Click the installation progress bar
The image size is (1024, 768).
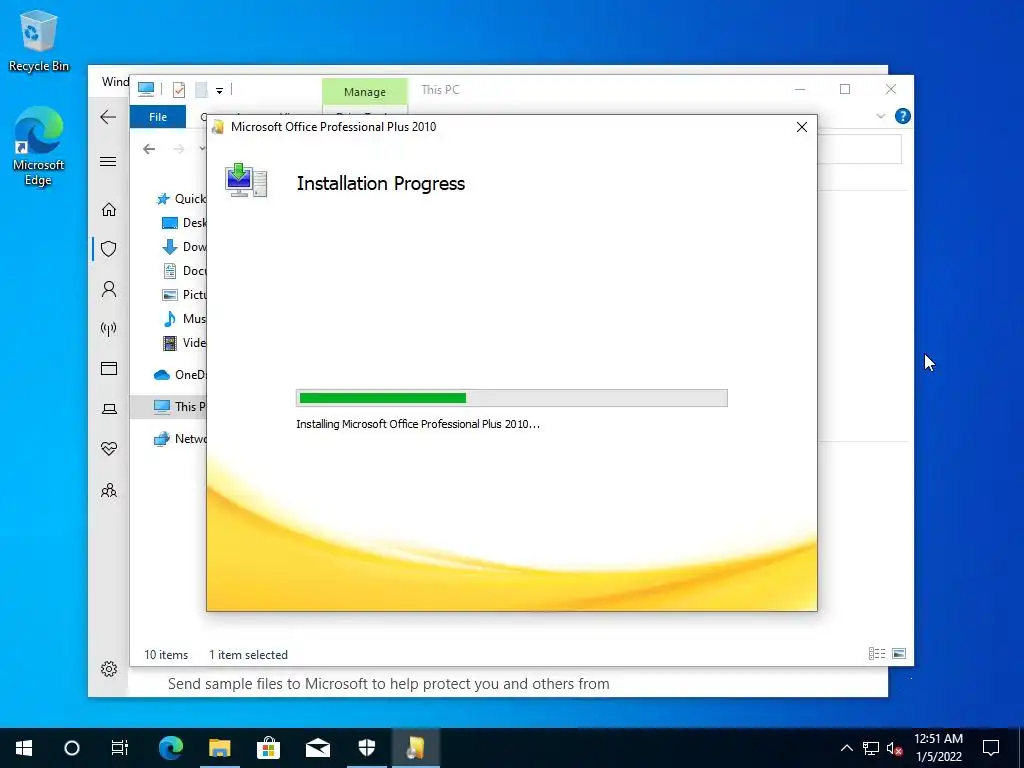pyautogui.click(x=511, y=398)
